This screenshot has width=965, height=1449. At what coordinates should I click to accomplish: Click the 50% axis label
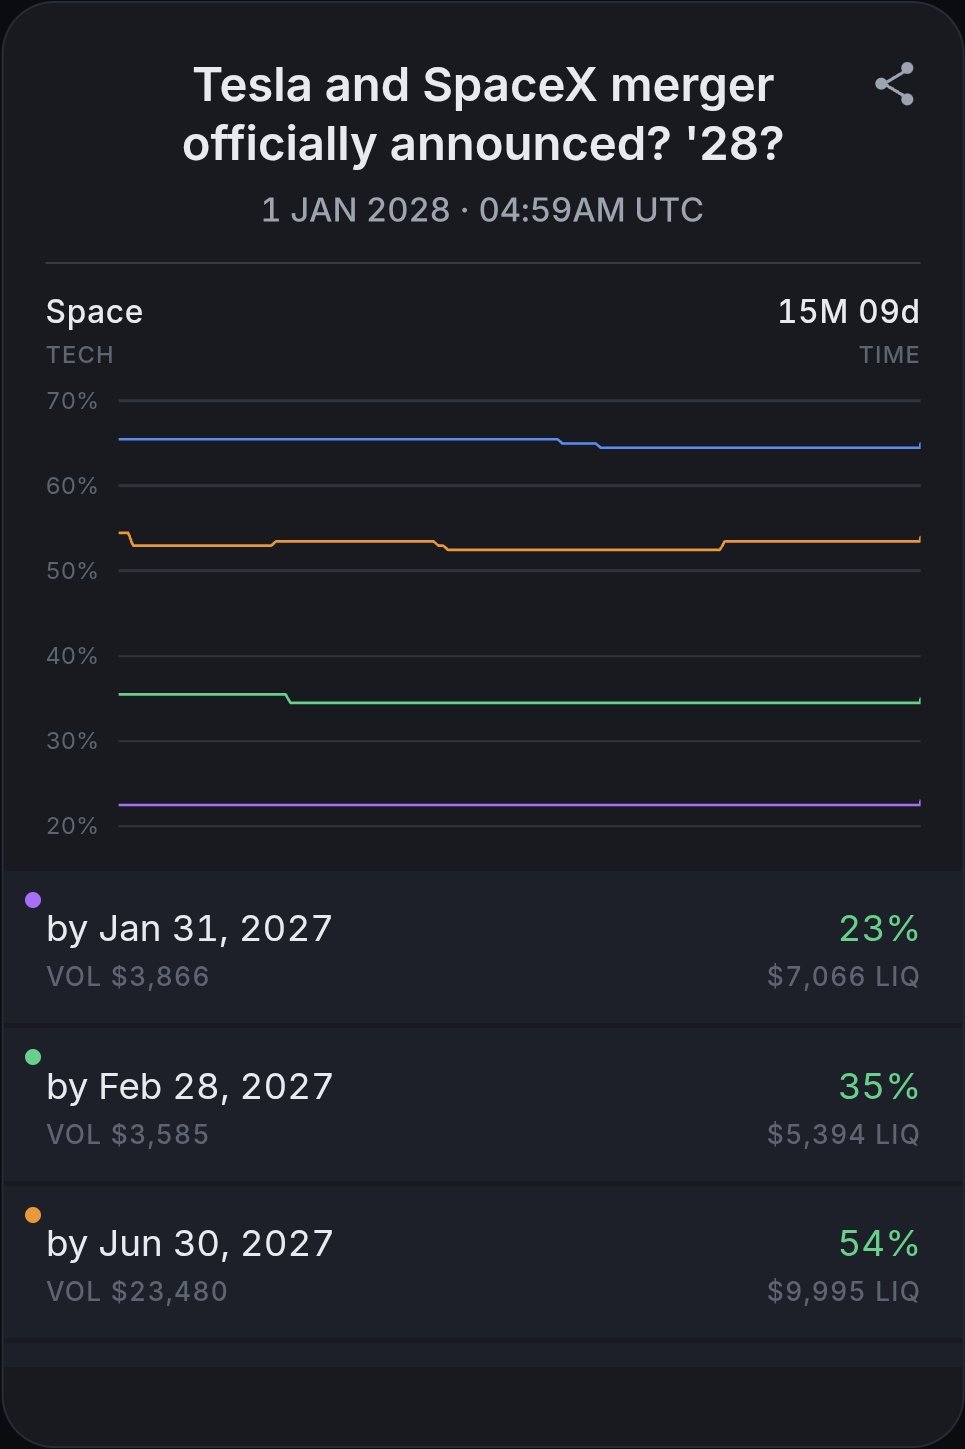[x=72, y=571]
